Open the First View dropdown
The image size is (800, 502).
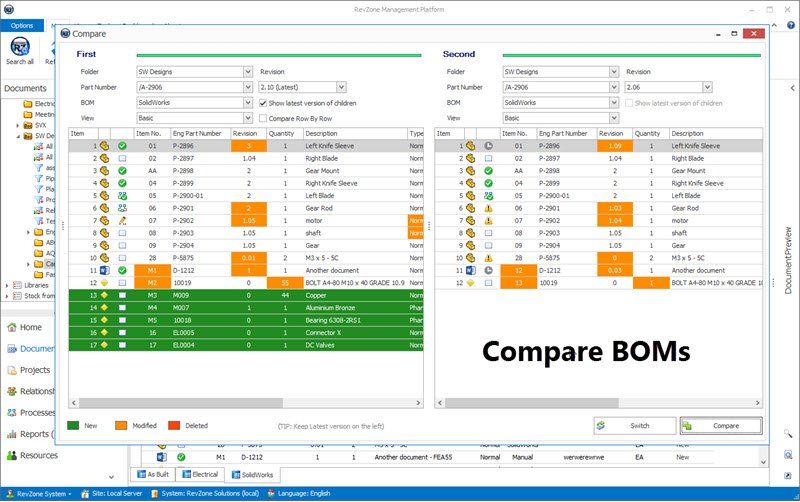pos(247,118)
